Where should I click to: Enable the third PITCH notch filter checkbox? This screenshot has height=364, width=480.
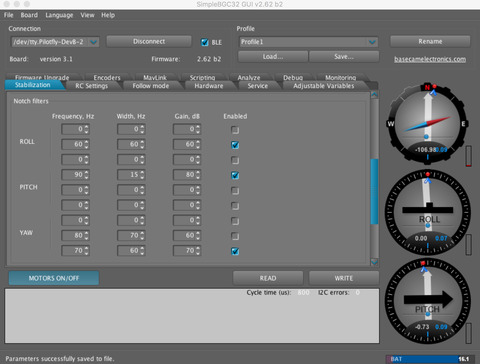(x=235, y=206)
